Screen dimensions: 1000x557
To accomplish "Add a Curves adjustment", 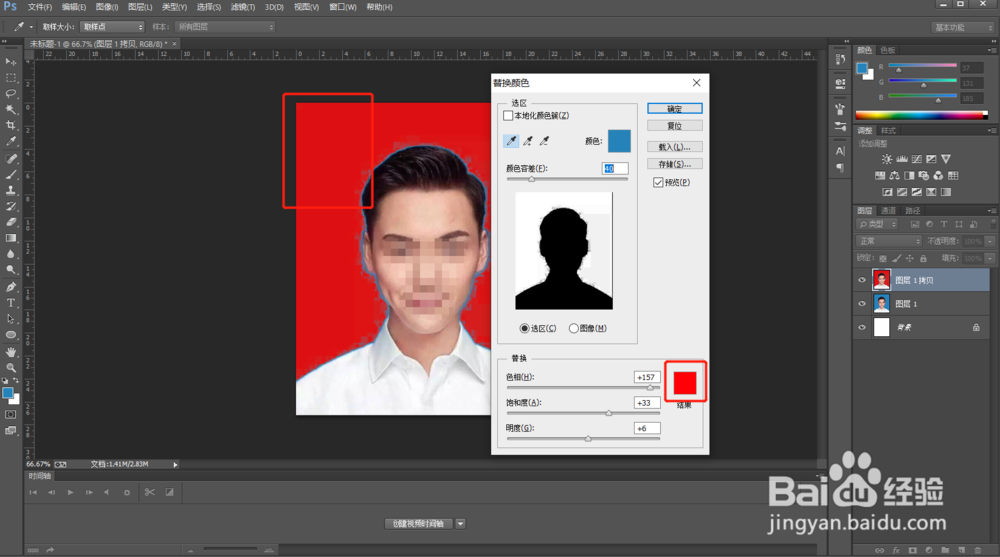I will click(916, 159).
